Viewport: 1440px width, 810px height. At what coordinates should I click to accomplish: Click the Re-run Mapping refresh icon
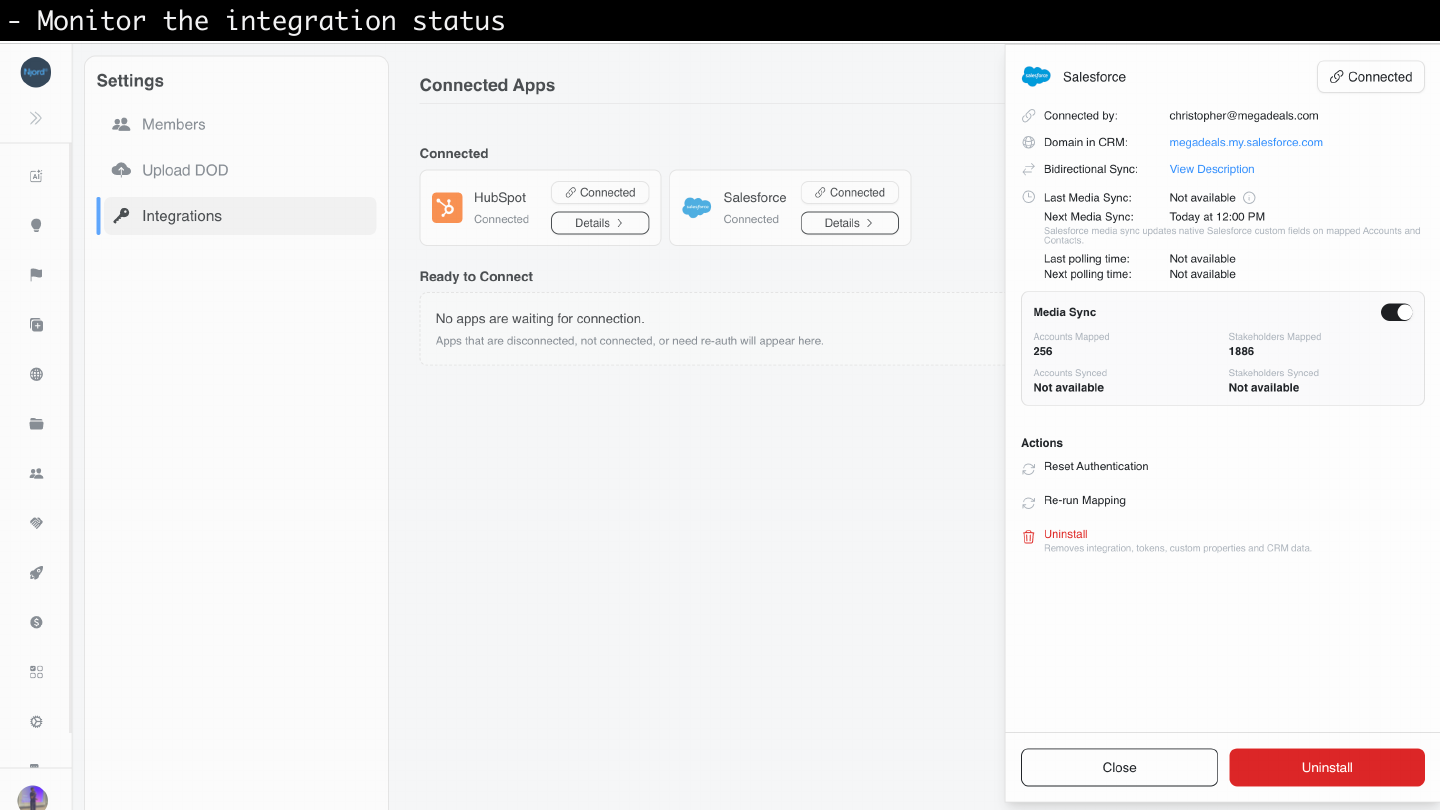pyautogui.click(x=1029, y=503)
